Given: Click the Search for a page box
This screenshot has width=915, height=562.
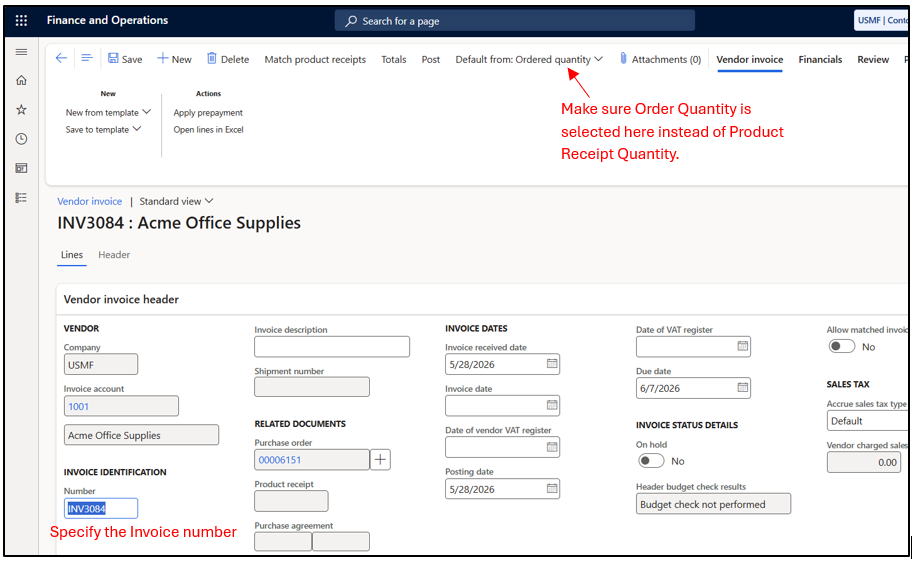Looking at the screenshot, I should click(515, 21).
